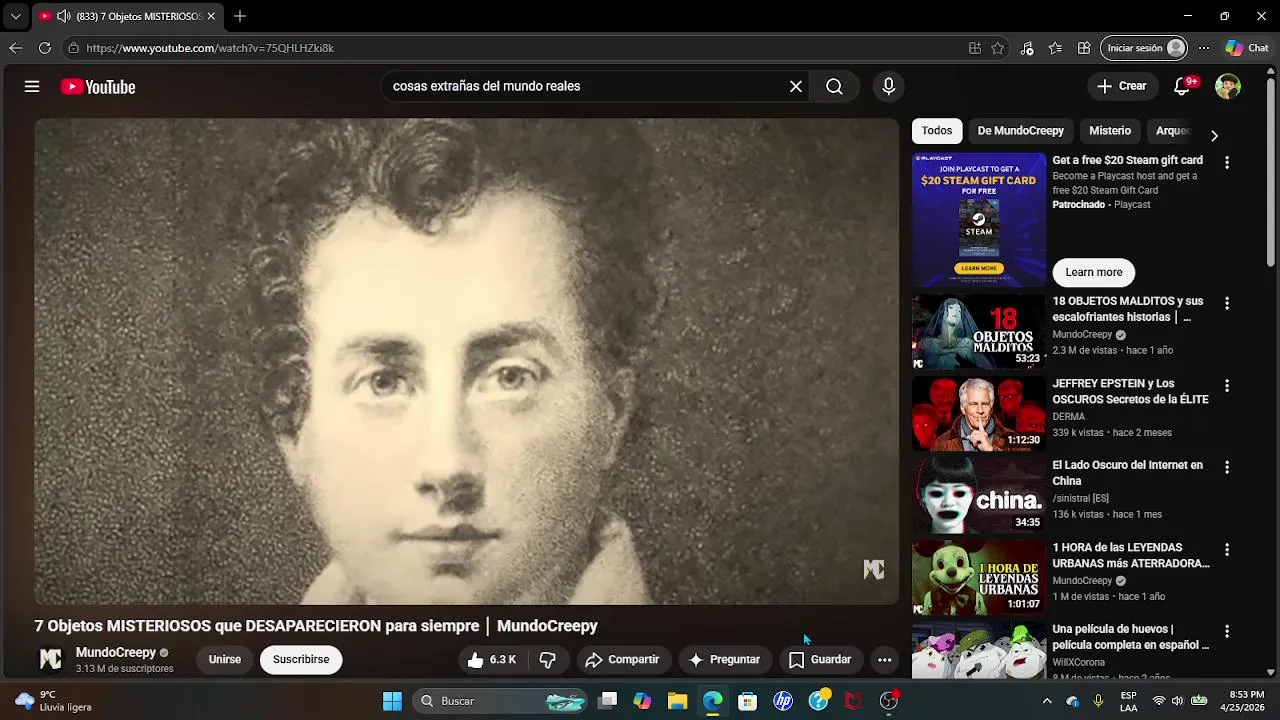Subscribe with the Suscribirse button
The width and height of the screenshot is (1280, 720).
click(301, 660)
